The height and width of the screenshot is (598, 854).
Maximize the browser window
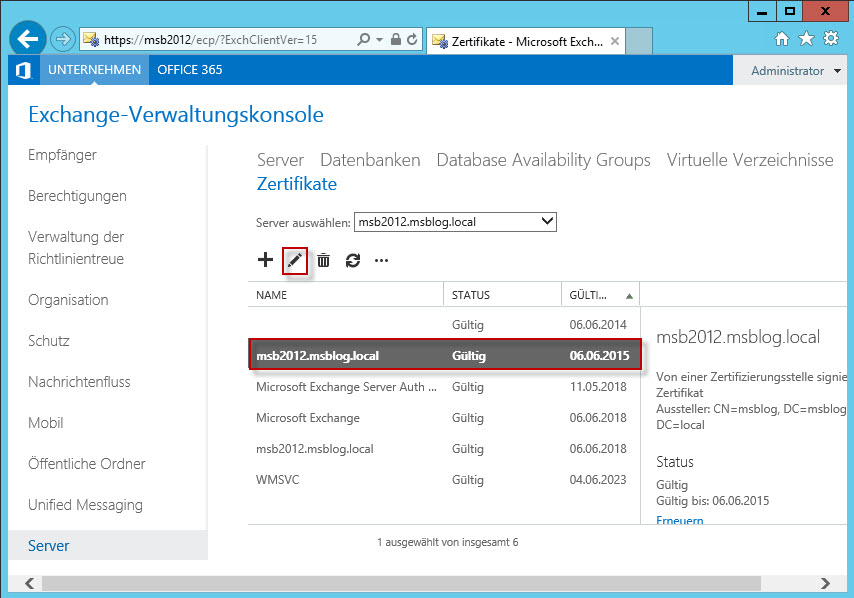point(790,11)
